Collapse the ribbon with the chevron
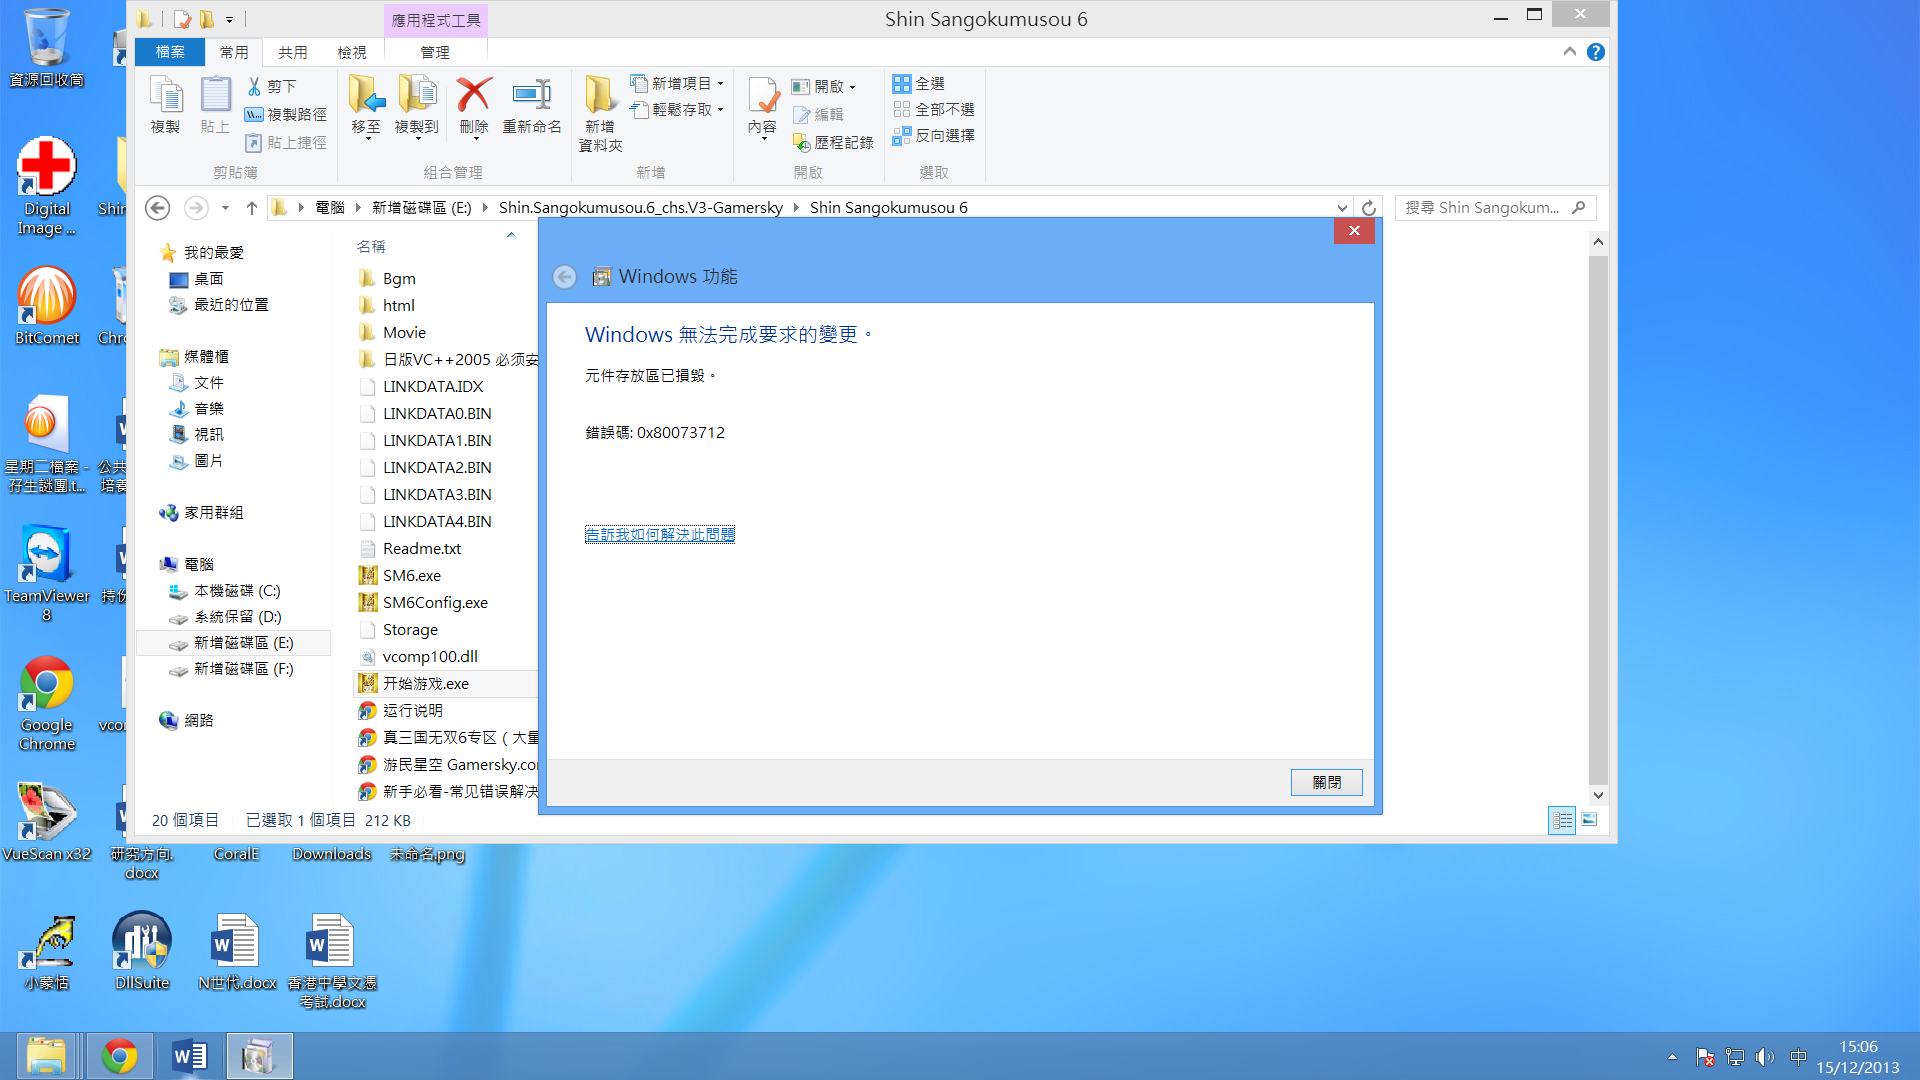The image size is (1920, 1080). point(1569,52)
